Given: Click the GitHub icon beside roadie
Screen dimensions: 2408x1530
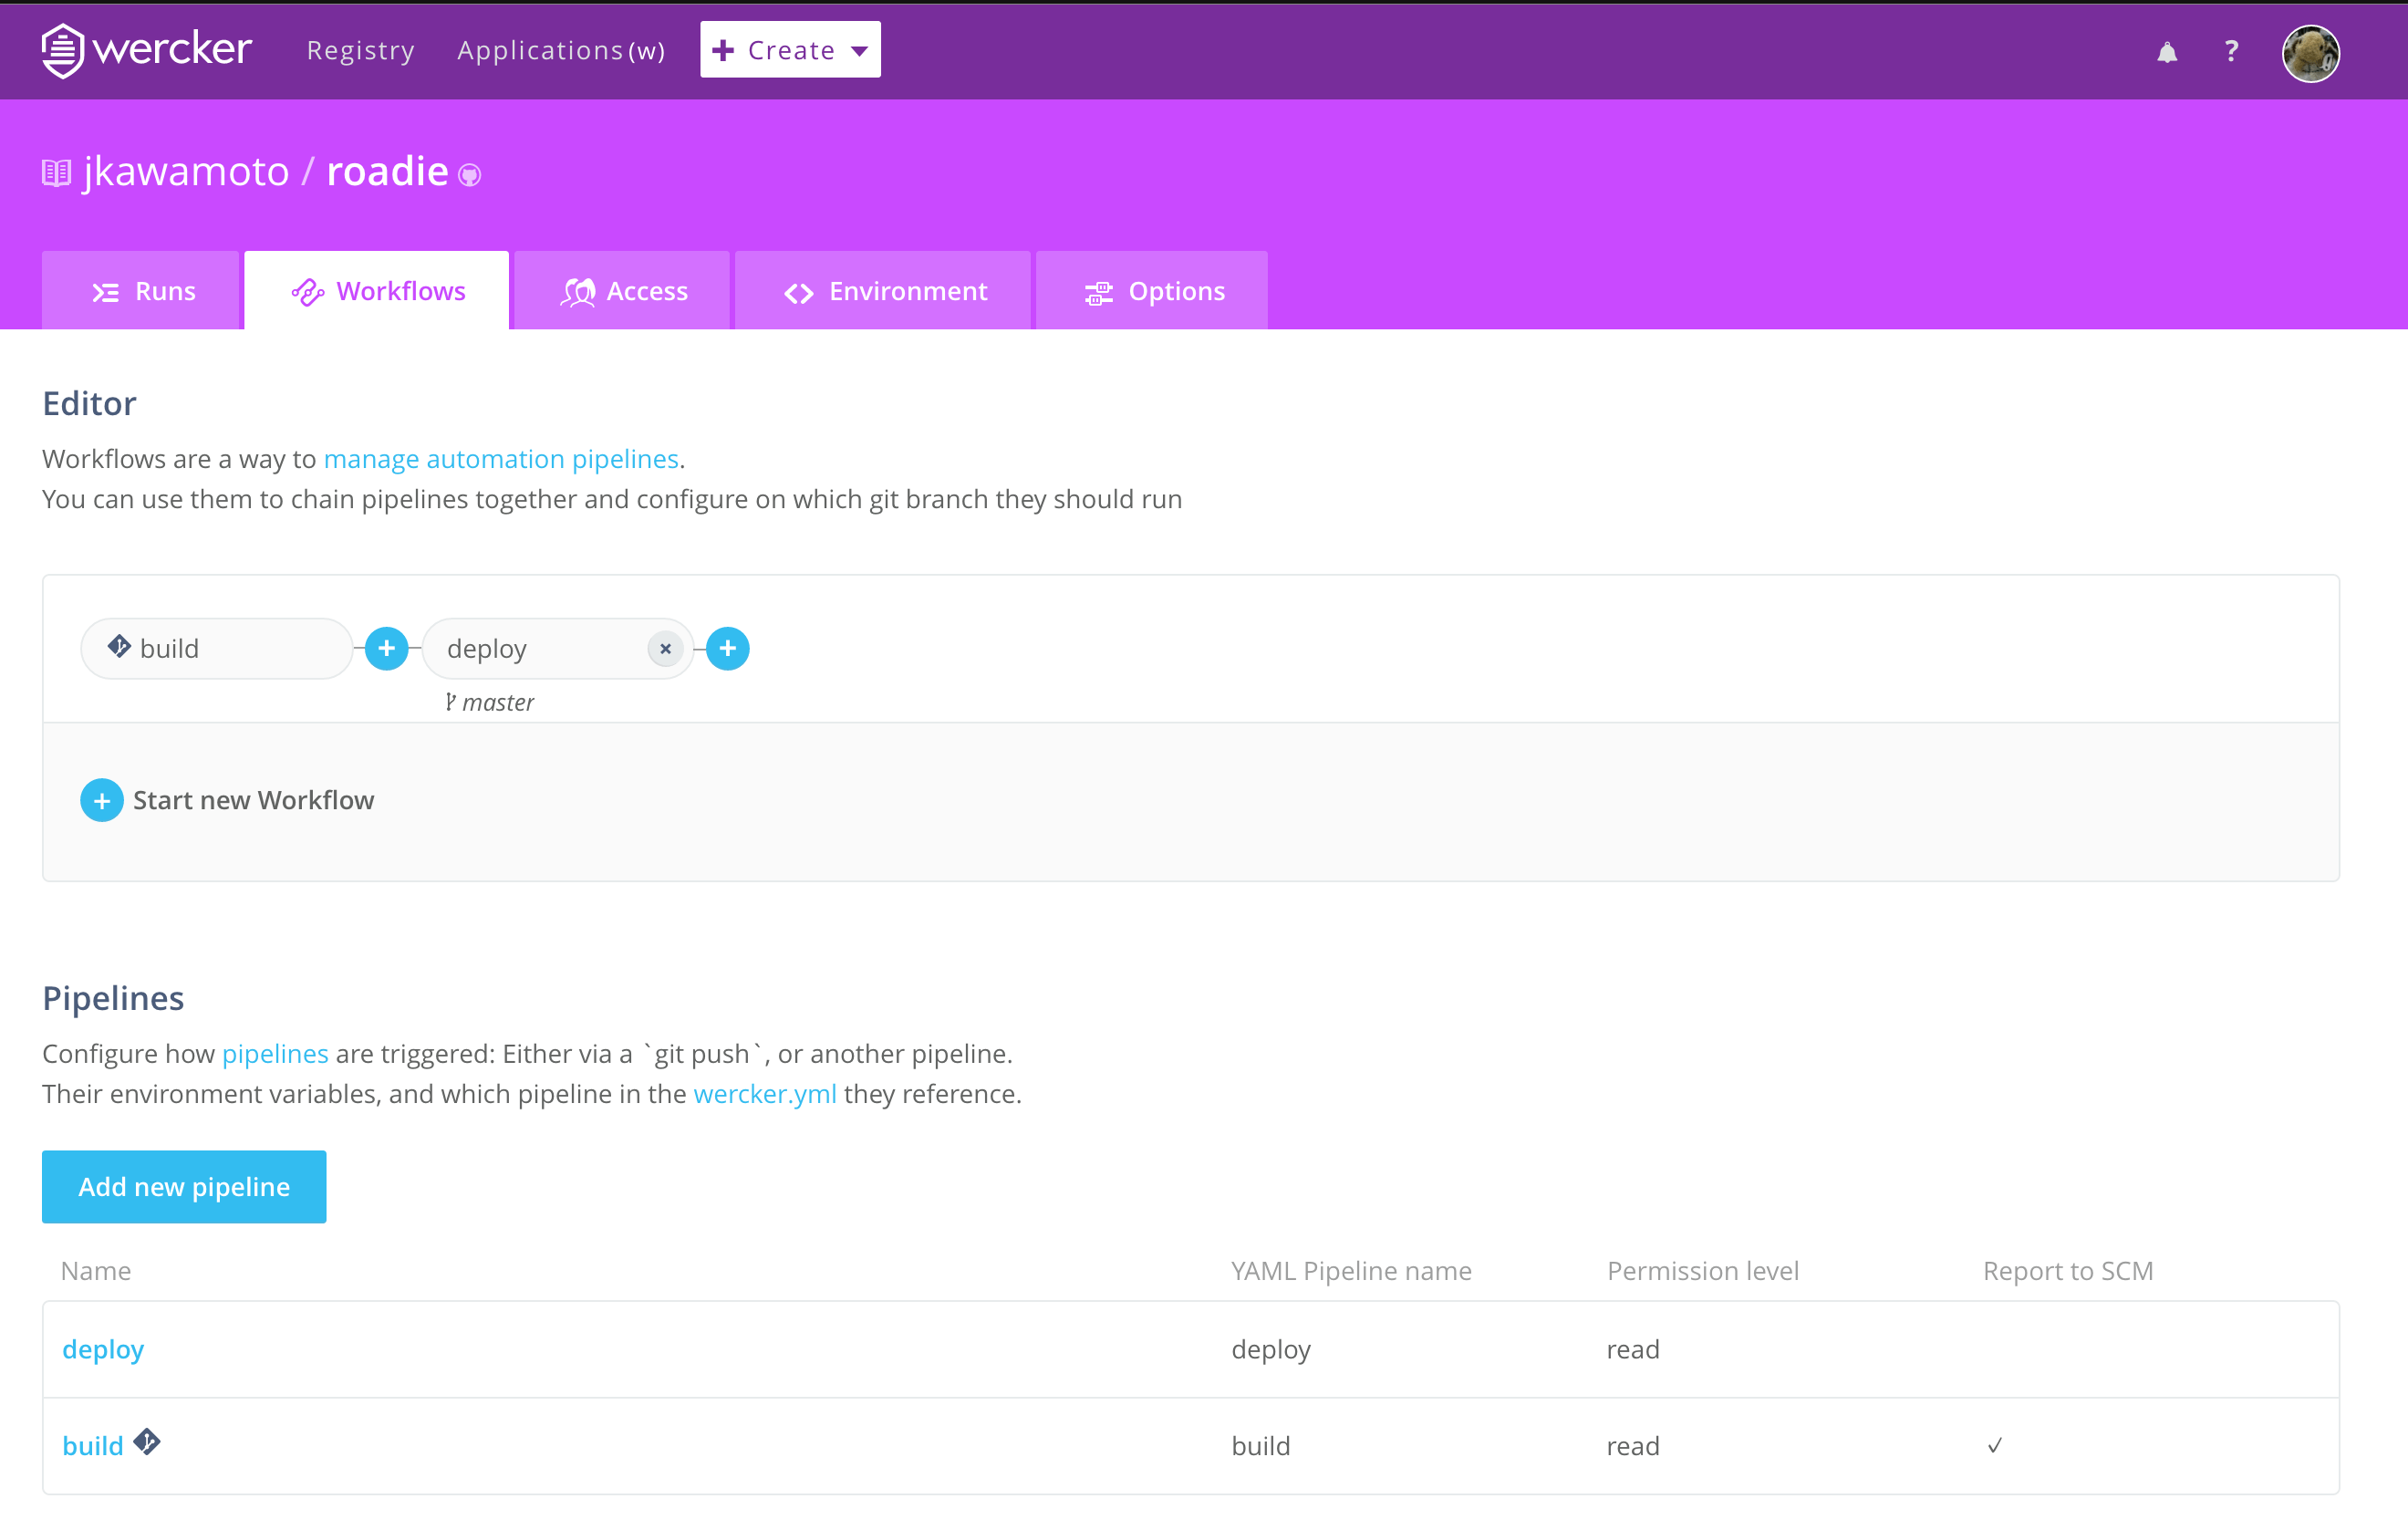Looking at the screenshot, I should click(x=469, y=176).
